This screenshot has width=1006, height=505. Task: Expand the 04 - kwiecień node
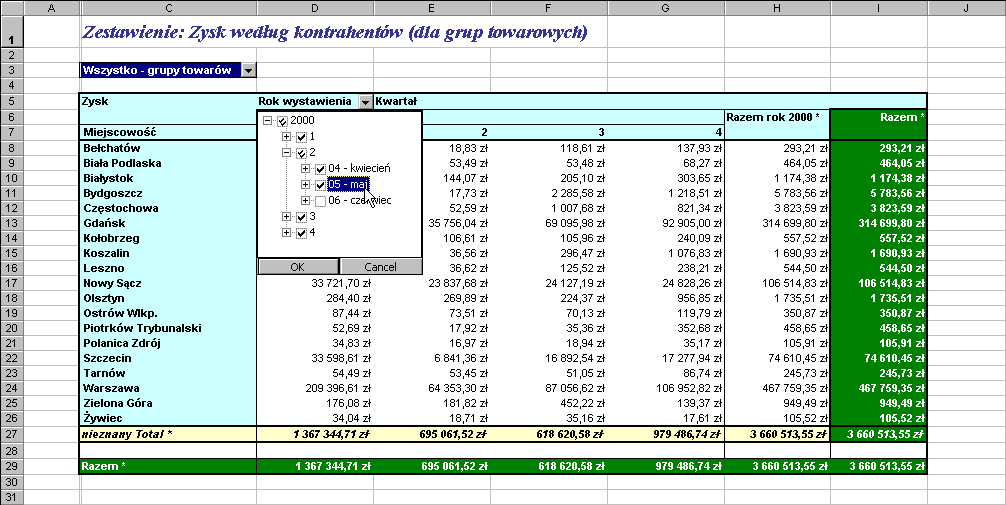pos(306,169)
